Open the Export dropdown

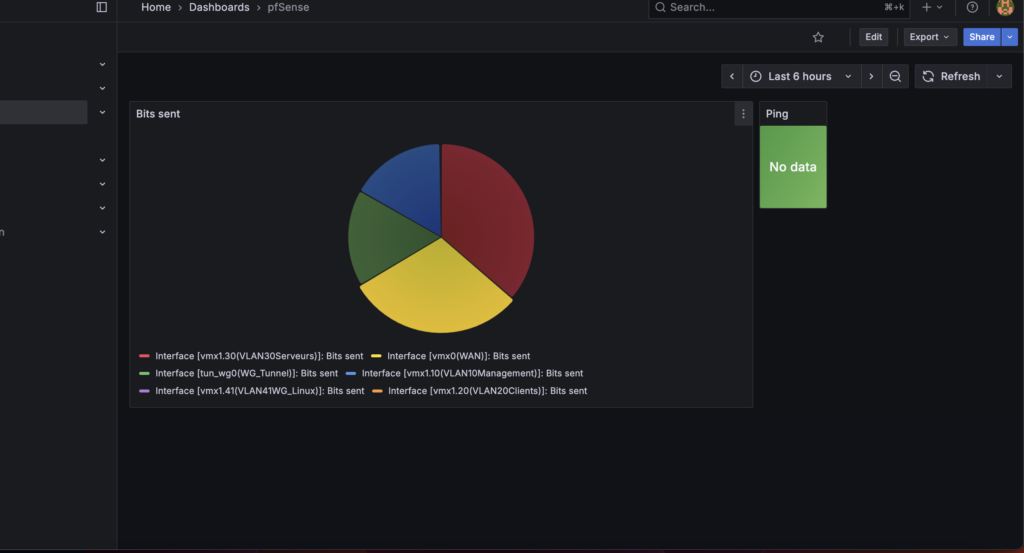(930, 37)
